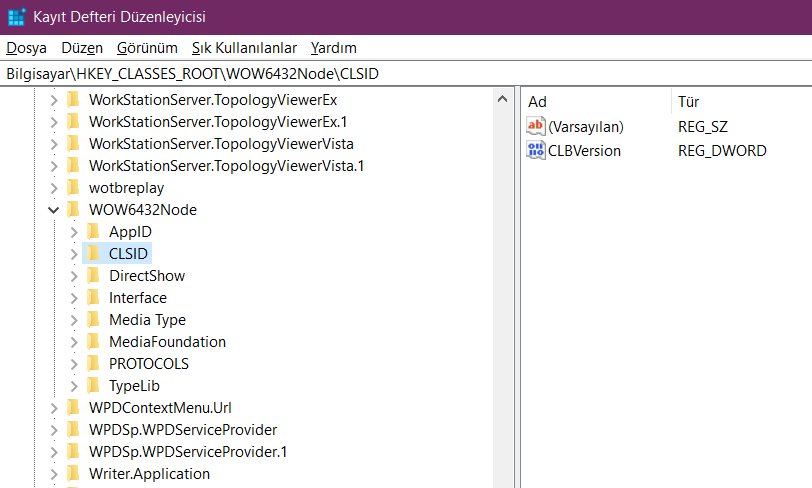The width and height of the screenshot is (812, 488).
Task: Expand WorkStationServer.TopologyViewerEx key
Action: 54,100
